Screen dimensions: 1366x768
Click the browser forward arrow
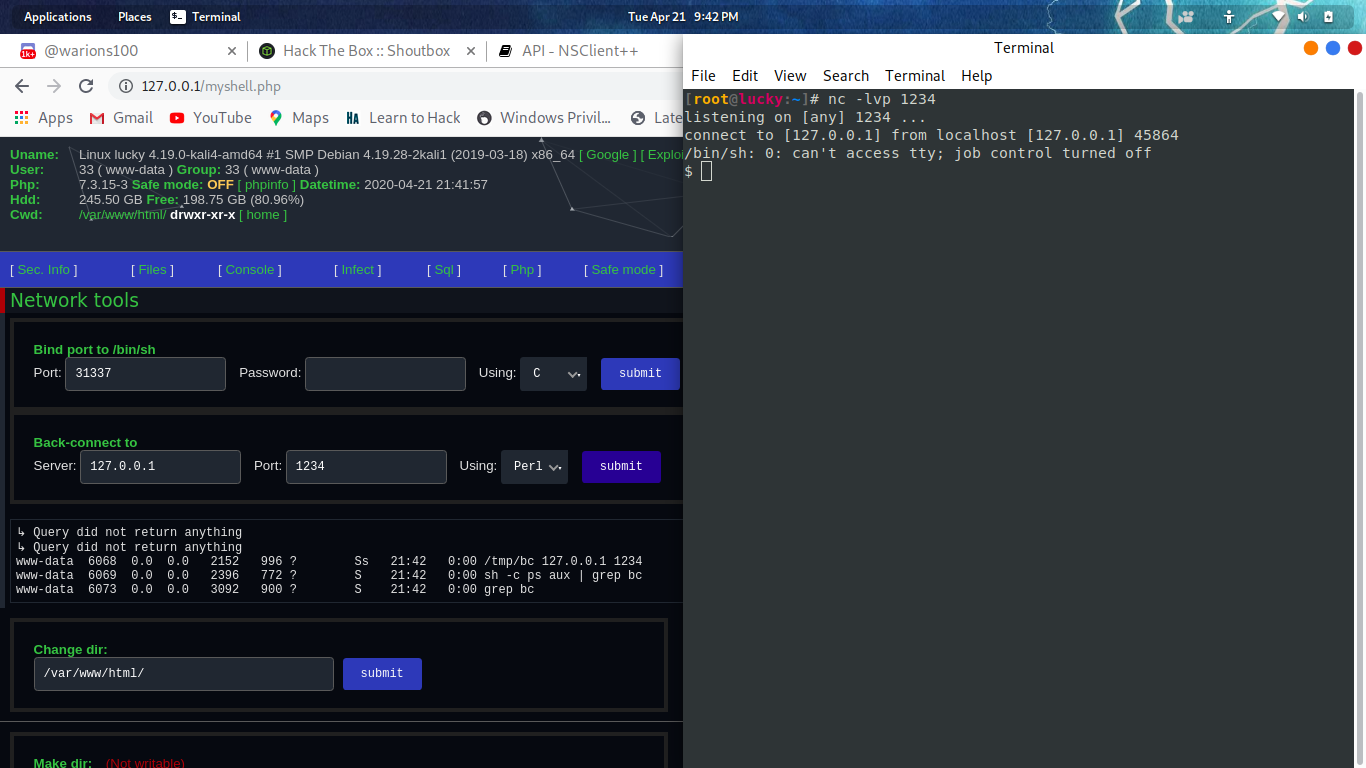click(x=54, y=86)
